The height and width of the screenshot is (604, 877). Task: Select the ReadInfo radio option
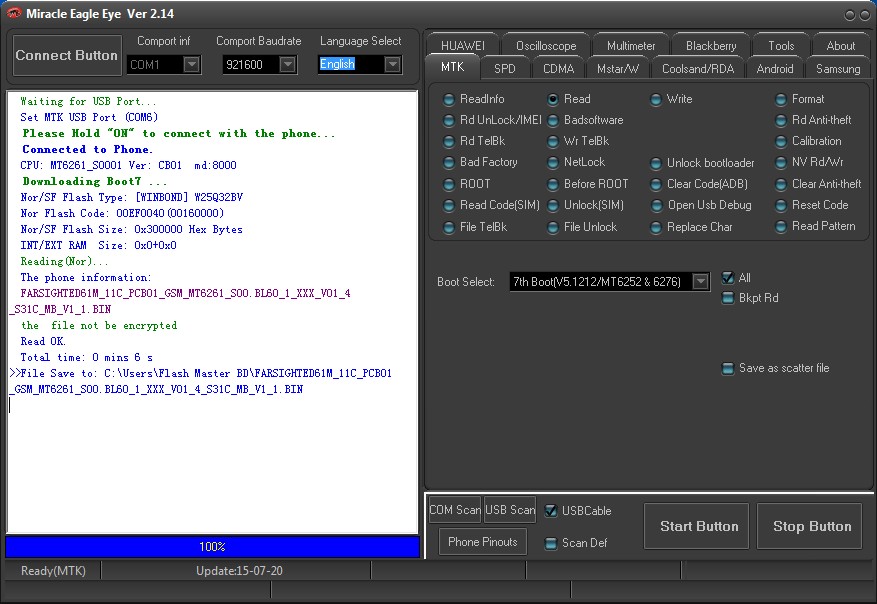coord(450,99)
